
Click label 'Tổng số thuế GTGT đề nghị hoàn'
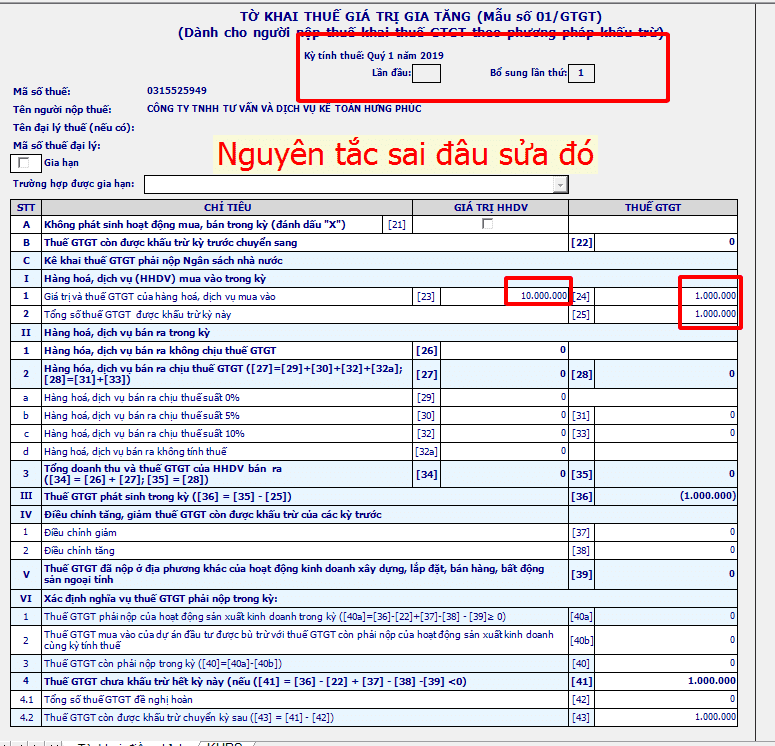[118, 700]
